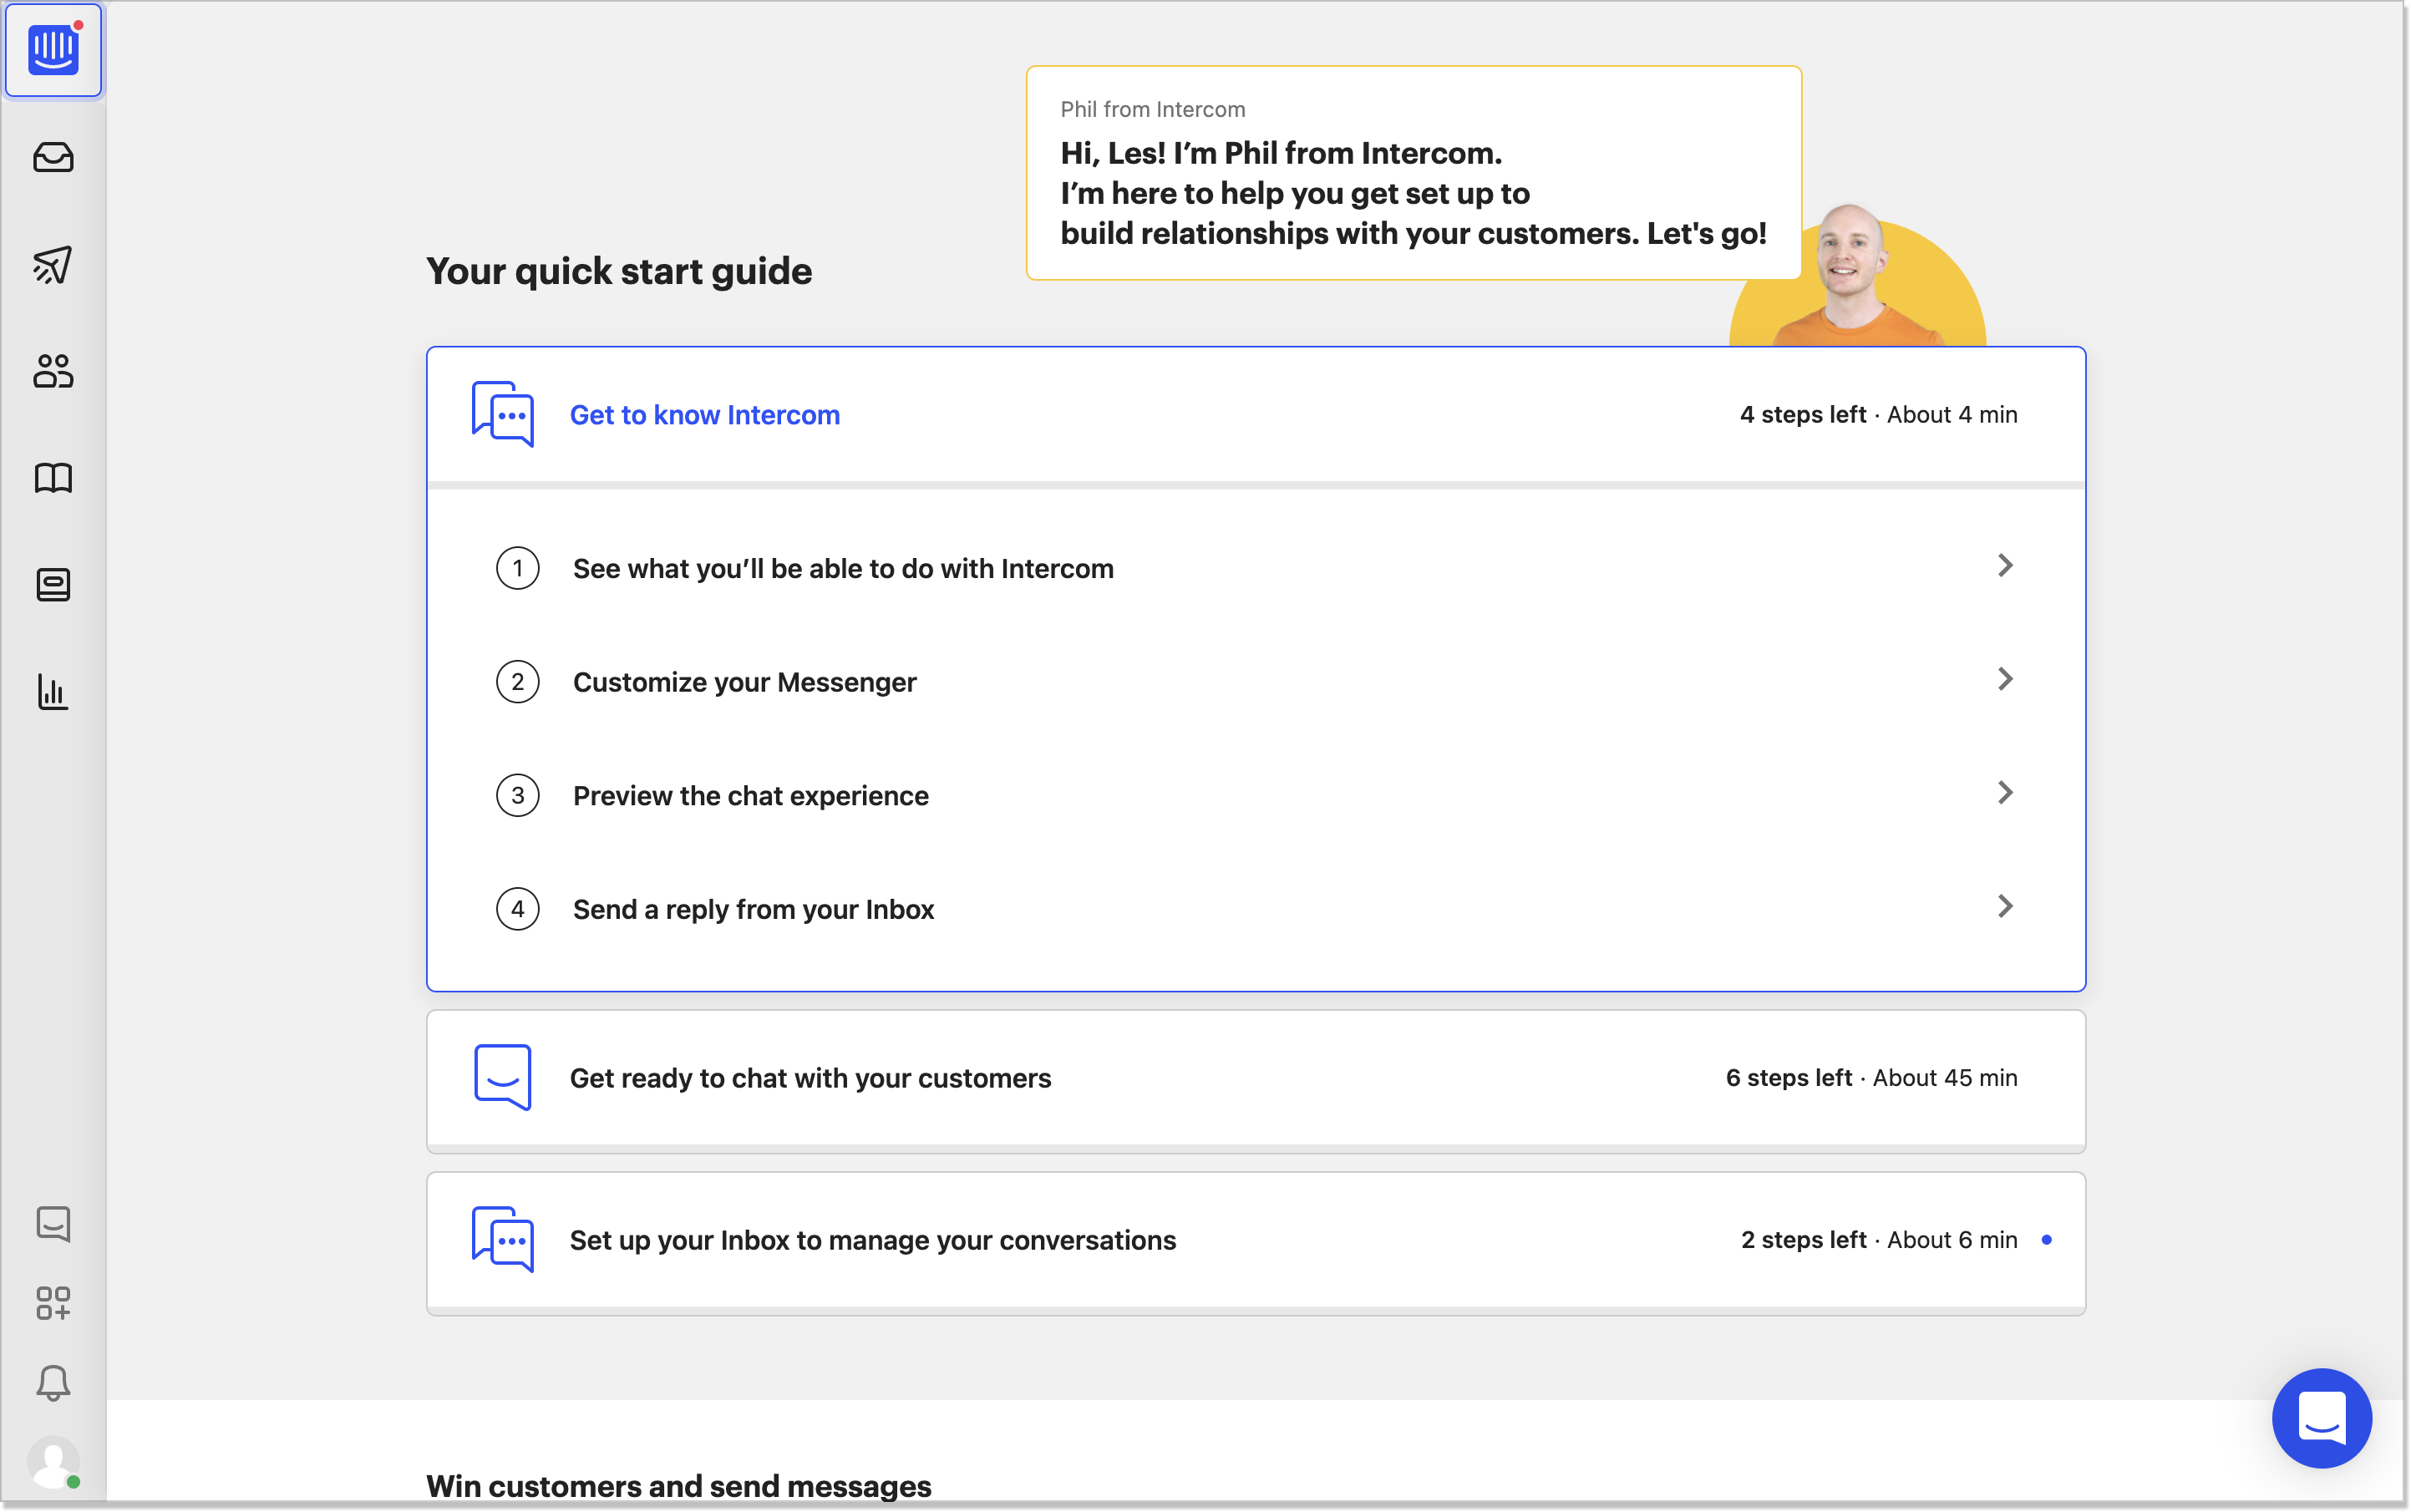Click the step 4 number circle
2411x1512 pixels.
point(518,909)
